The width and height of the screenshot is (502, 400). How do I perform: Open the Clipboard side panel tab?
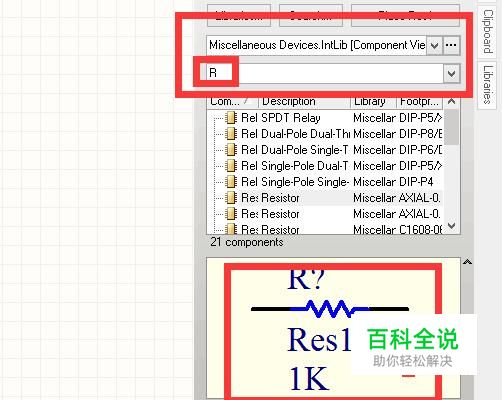(x=488, y=31)
